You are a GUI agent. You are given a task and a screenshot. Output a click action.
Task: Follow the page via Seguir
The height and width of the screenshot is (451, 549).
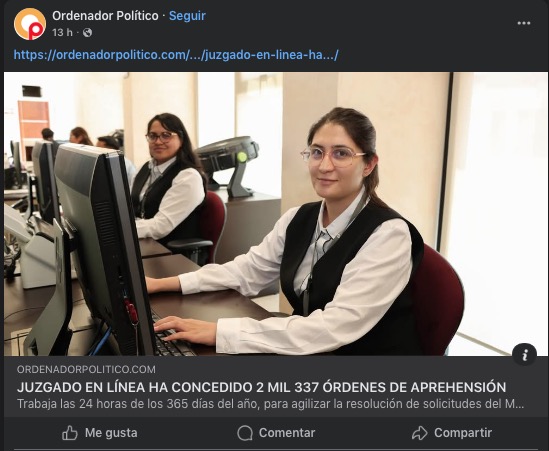coord(187,16)
